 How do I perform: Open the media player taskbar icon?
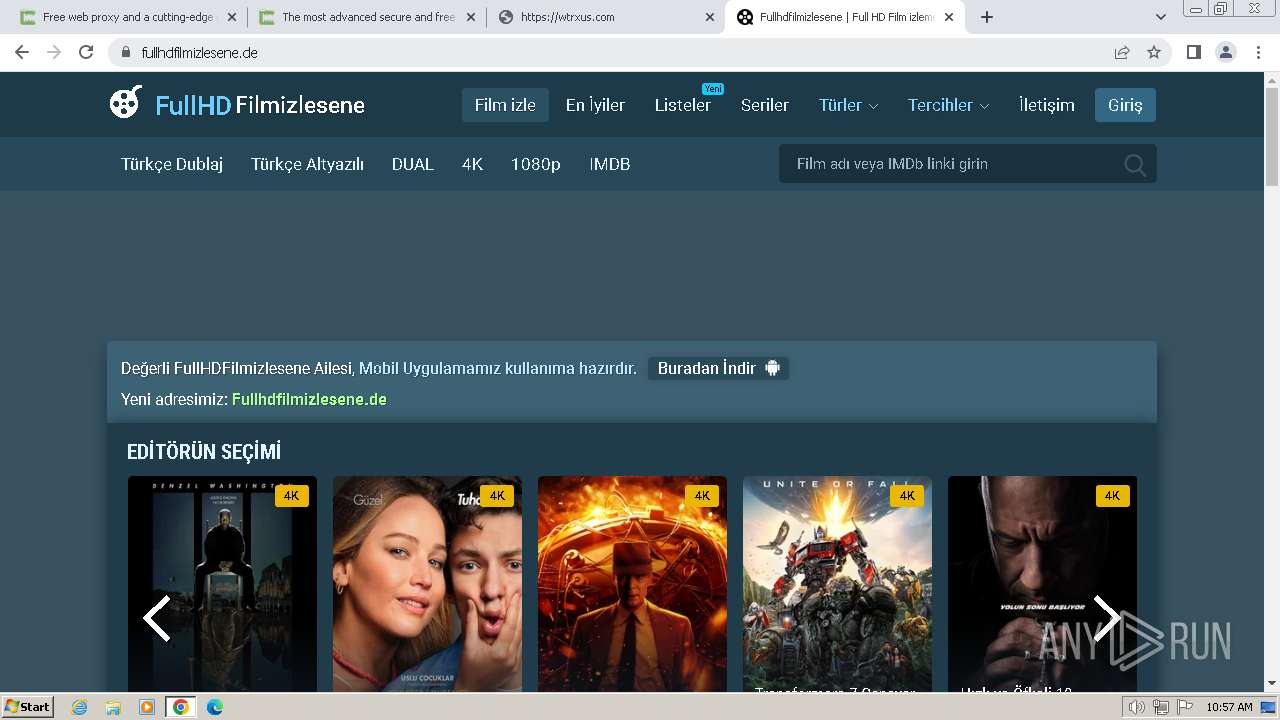click(x=147, y=707)
